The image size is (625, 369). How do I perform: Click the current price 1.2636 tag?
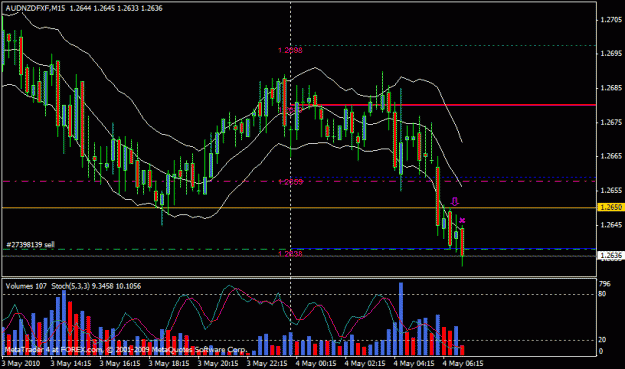(x=610, y=255)
